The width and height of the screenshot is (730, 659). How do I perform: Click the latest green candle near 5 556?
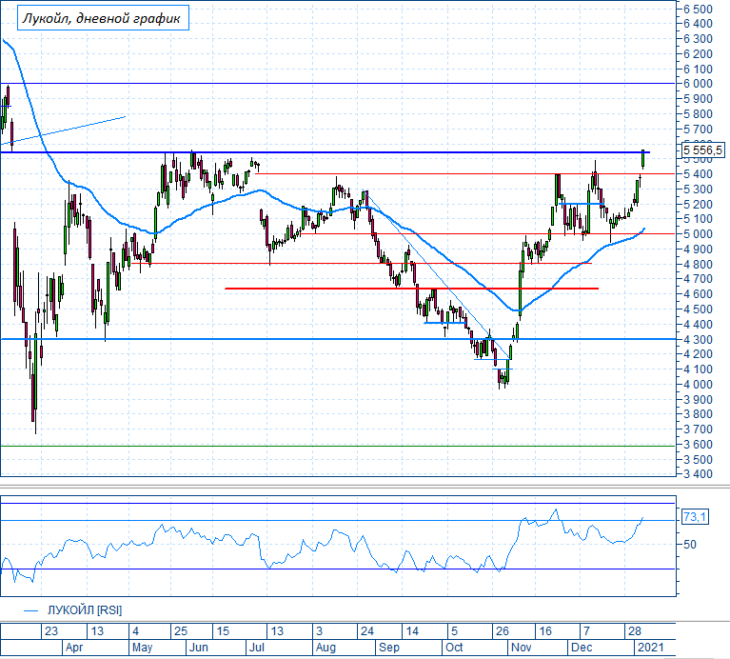643,159
